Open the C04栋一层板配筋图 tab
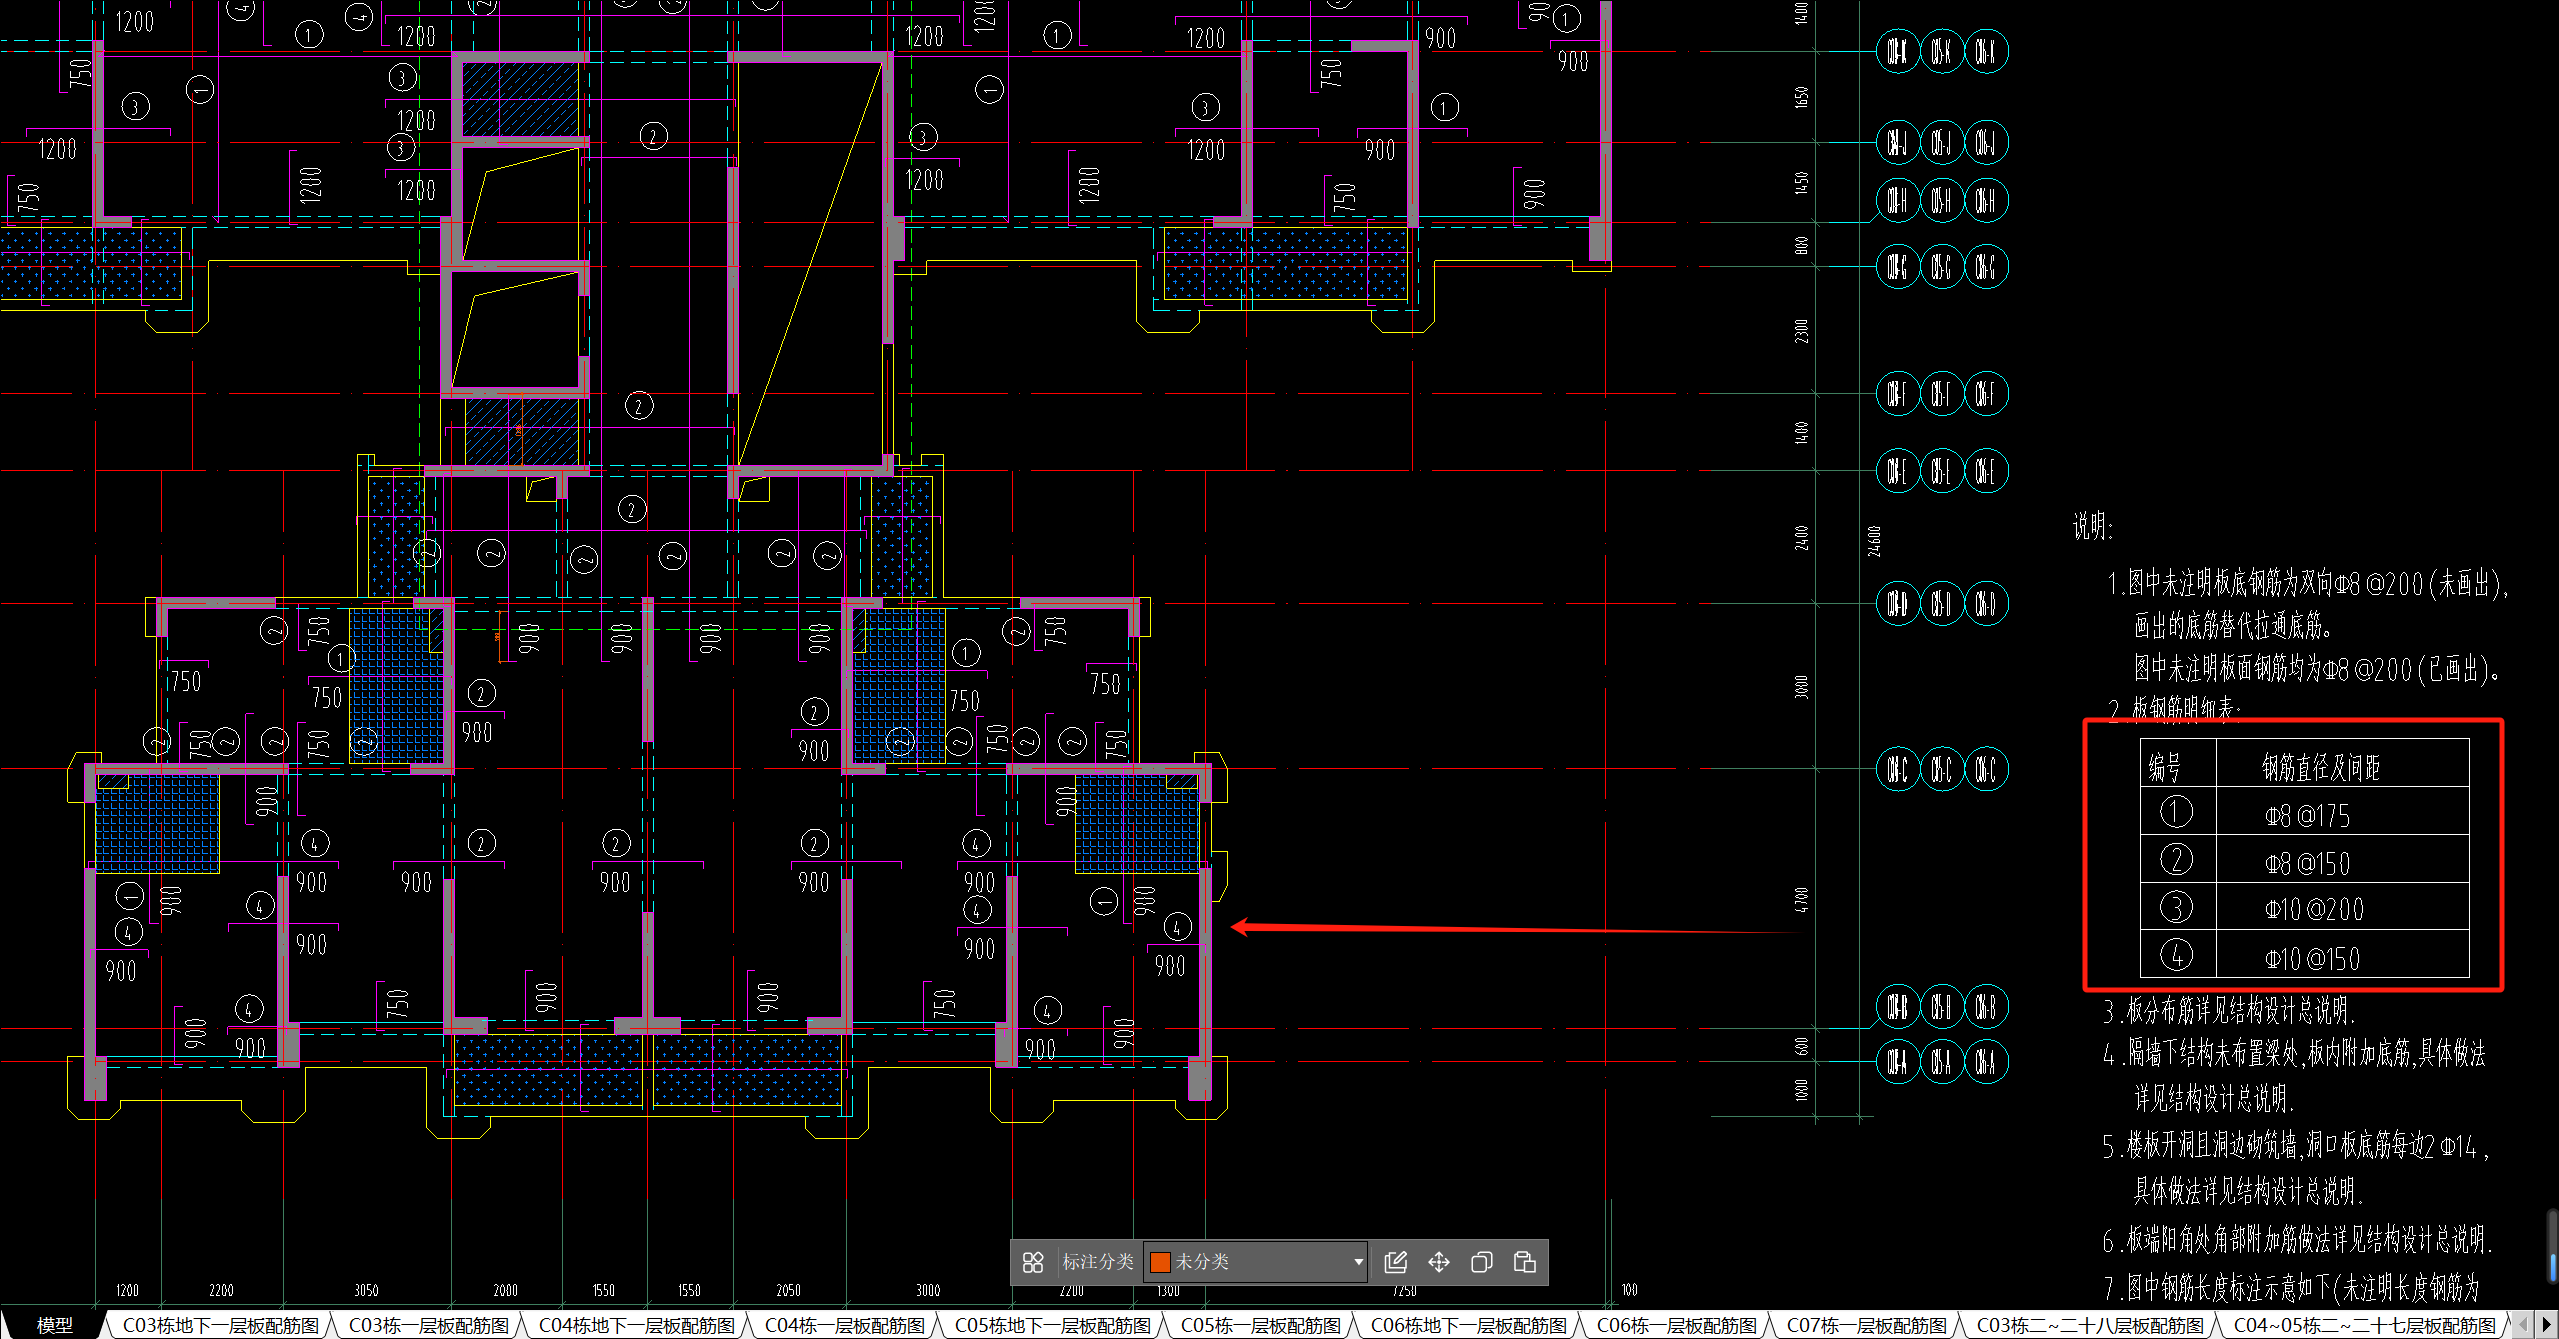 (845, 1325)
